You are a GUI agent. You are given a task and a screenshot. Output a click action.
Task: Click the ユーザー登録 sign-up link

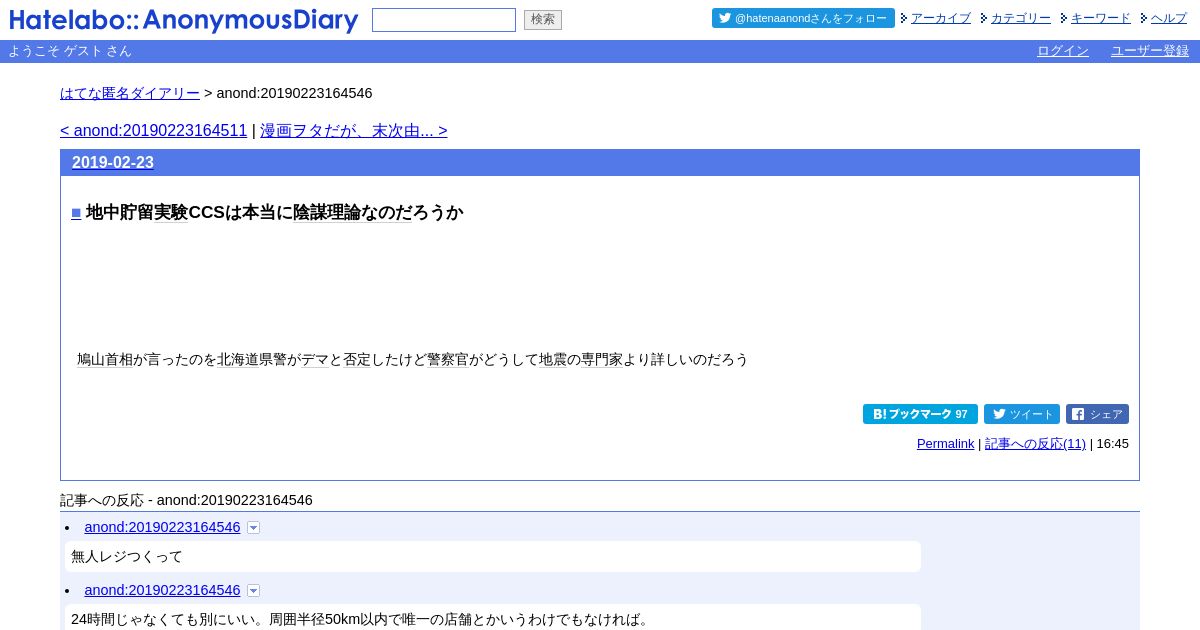point(1150,51)
